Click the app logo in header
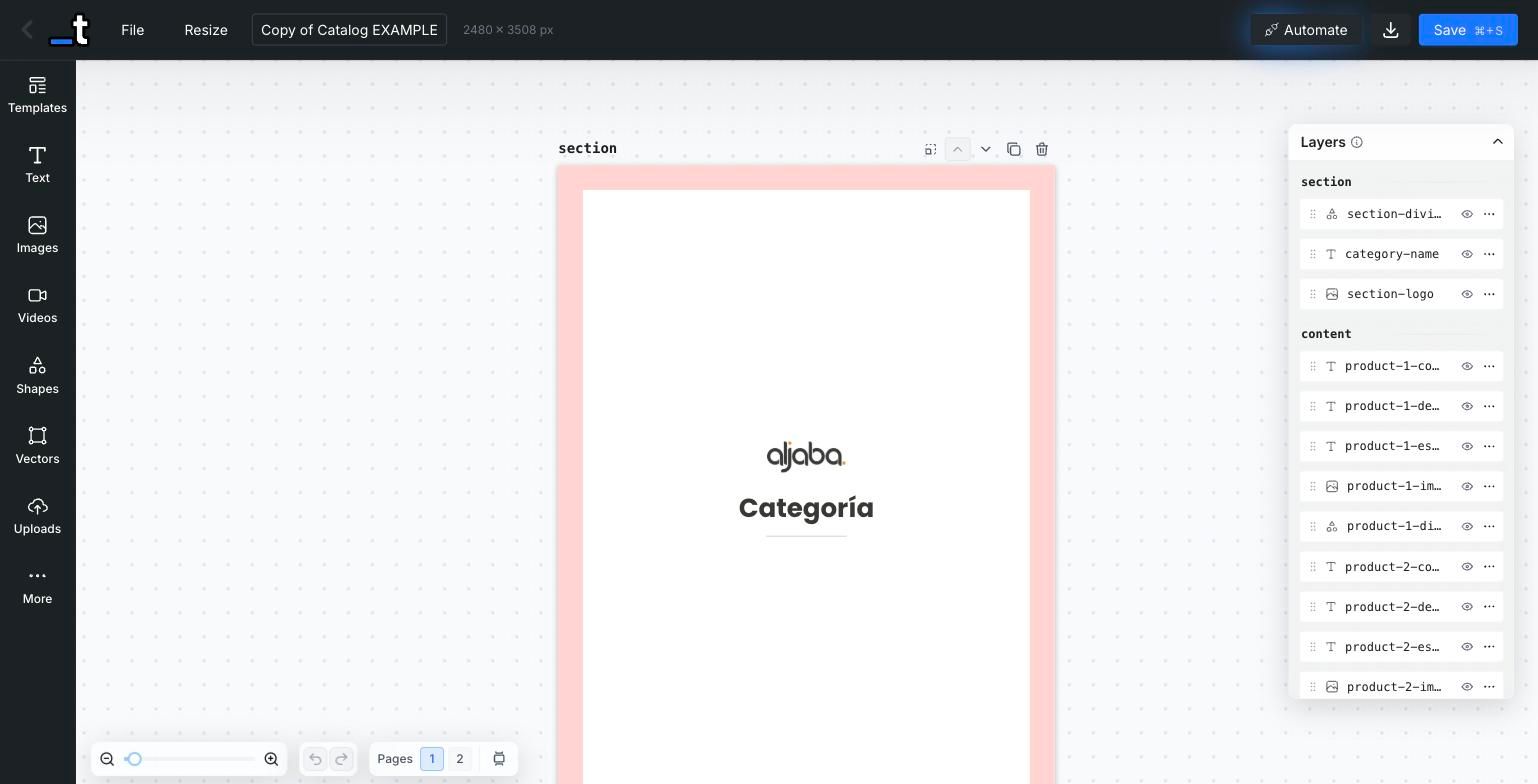Image resolution: width=1538 pixels, height=784 pixels. point(69,30)
